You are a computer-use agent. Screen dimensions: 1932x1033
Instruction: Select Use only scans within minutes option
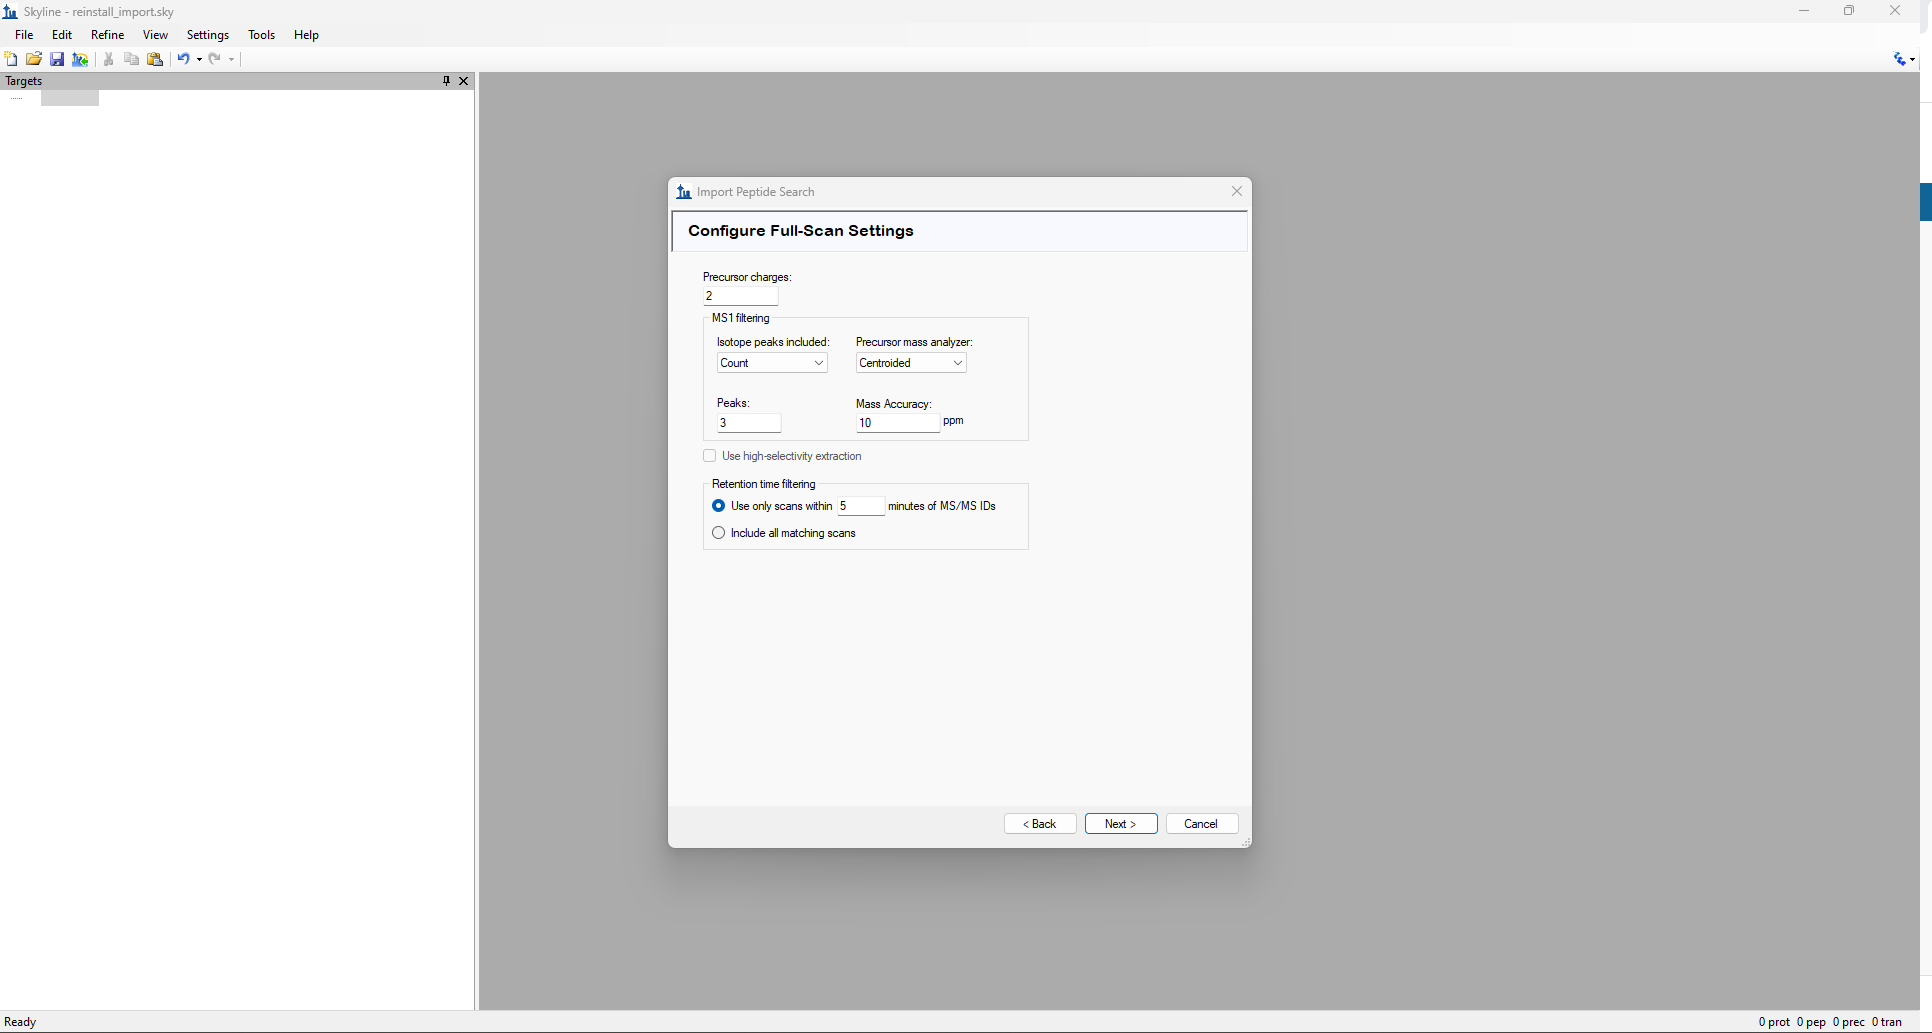[718, 506]
